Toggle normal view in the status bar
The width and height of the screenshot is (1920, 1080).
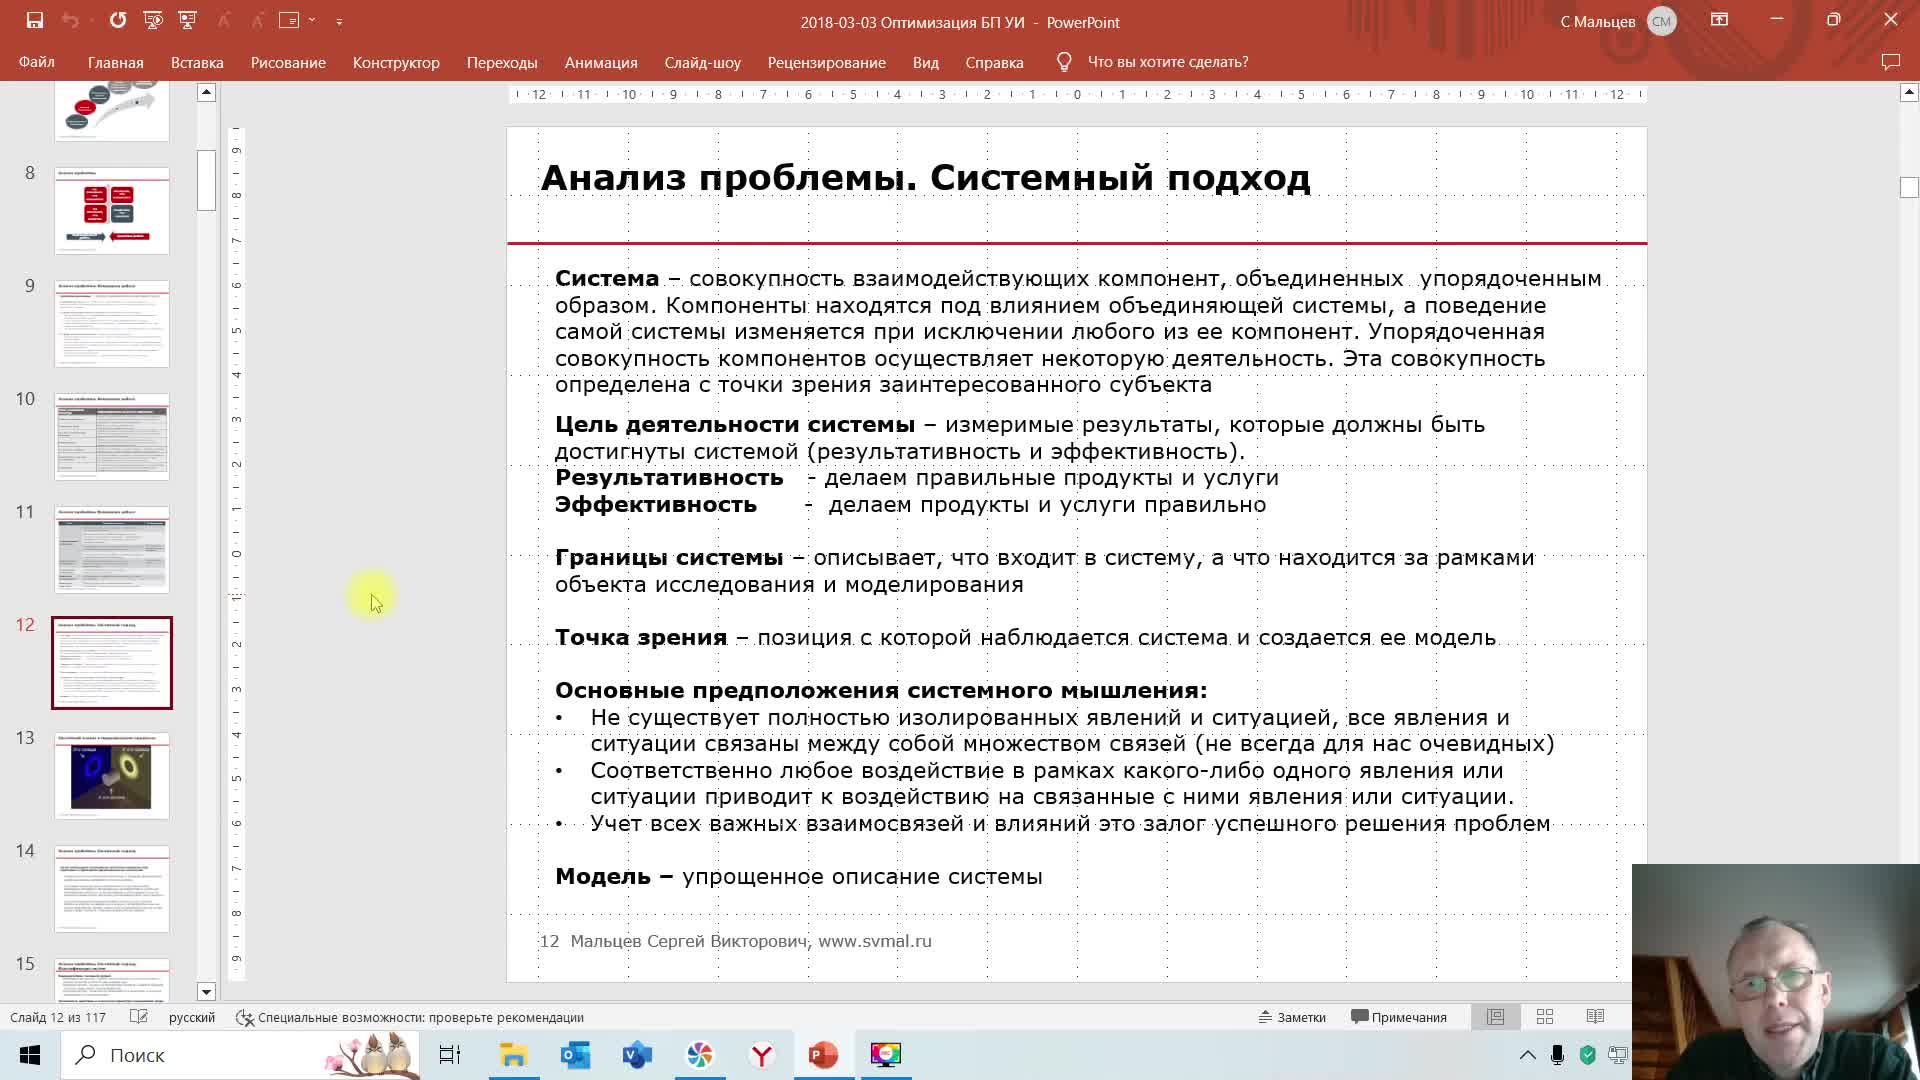pos(1495,1017)
